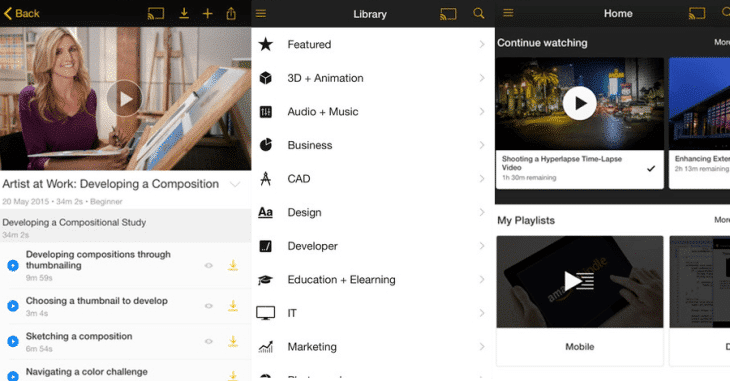Click the Marketing chart icon
Screen dimensions: 730x381
pyautogui.click(x=266, y=347)
